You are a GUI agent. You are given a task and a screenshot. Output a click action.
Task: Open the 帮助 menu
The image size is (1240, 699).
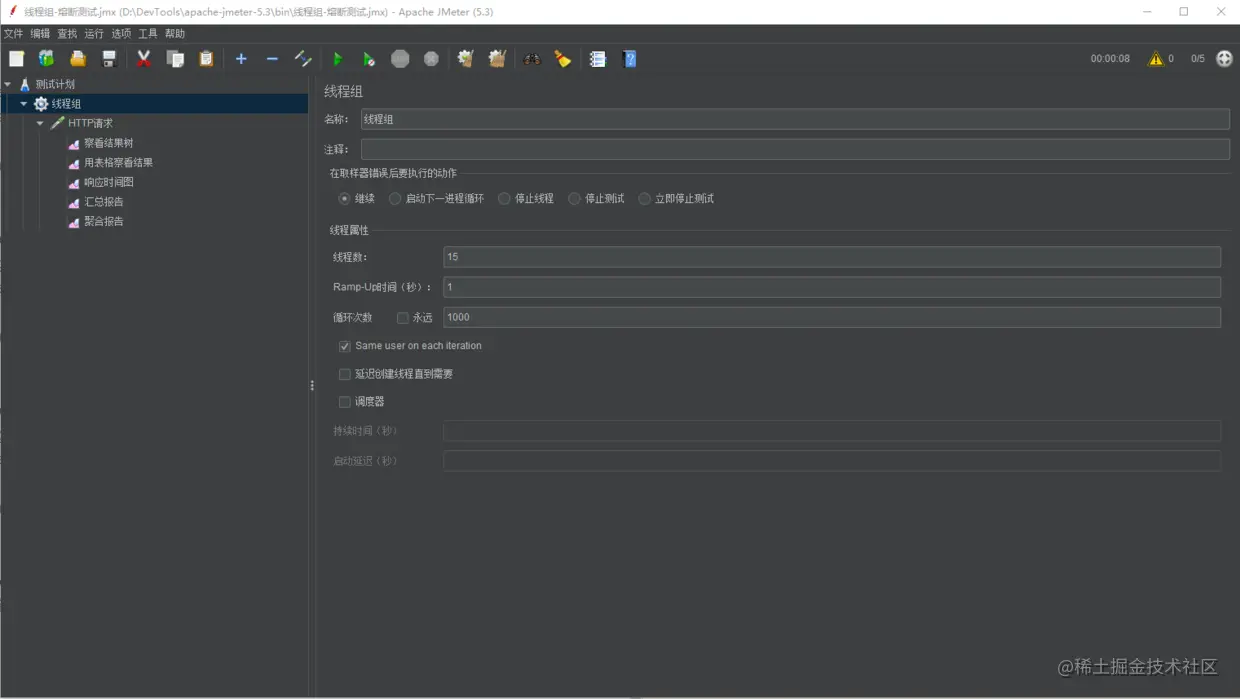pyautogui.click(x=175, y=34)
